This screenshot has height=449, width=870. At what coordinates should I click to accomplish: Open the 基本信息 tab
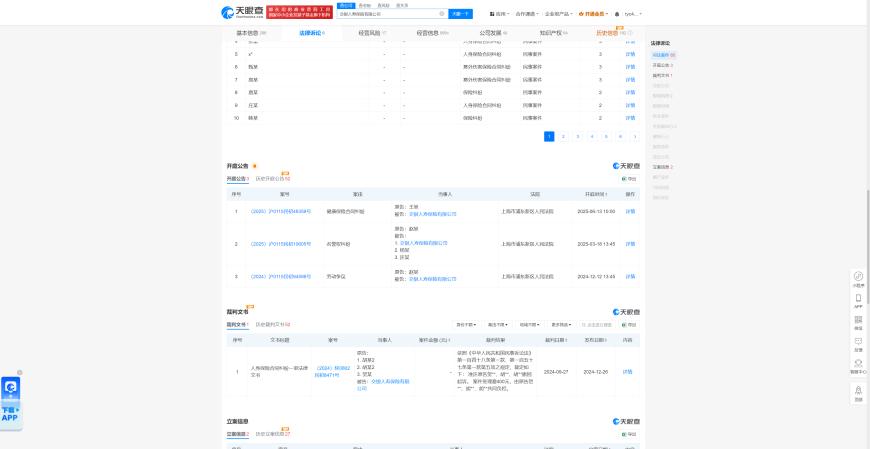[x=251, y=33]
